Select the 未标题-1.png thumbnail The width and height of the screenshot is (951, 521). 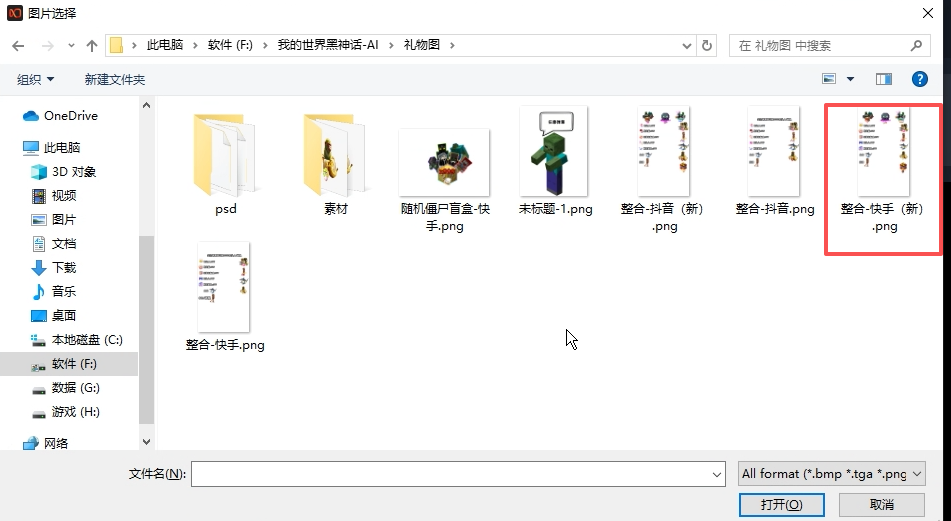(555, 160)
